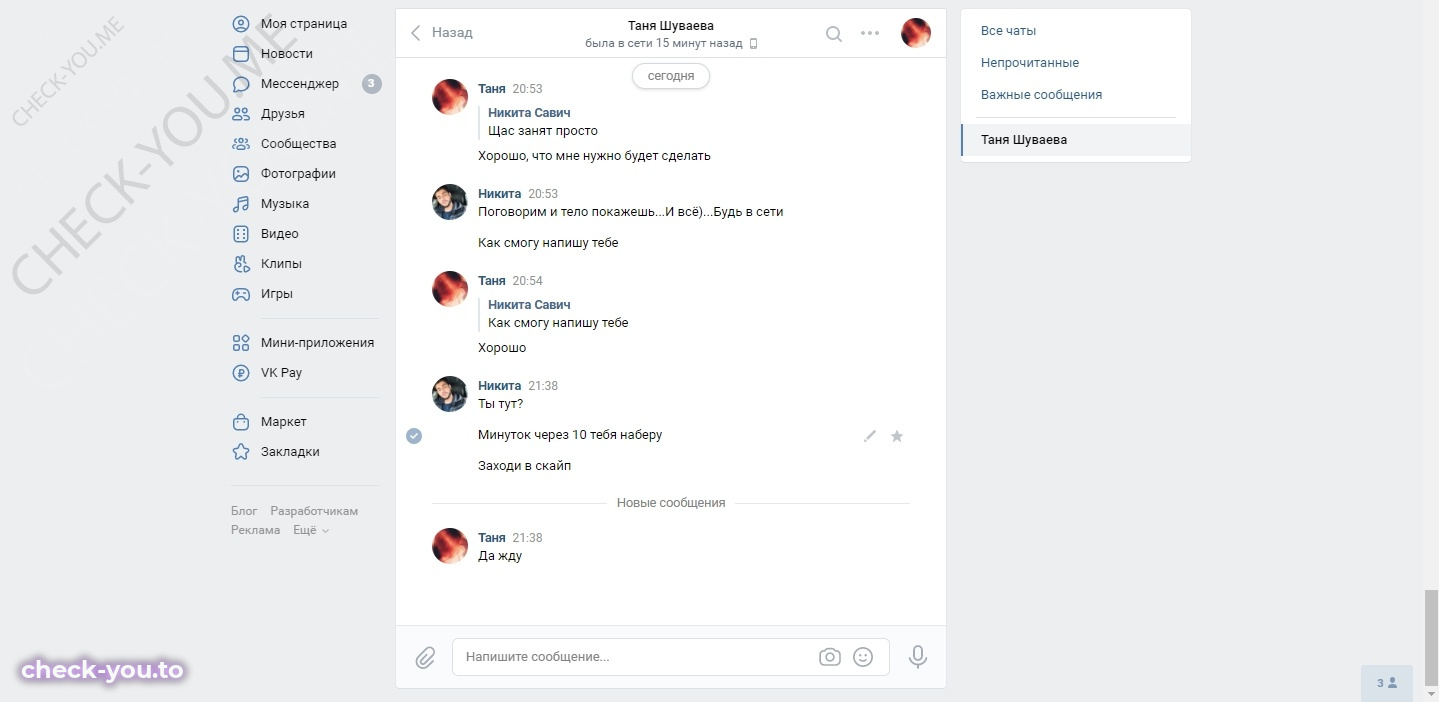
Task: Click sender name Таня at 20:54
Action: pyautogui.click(x=492, y=281)
